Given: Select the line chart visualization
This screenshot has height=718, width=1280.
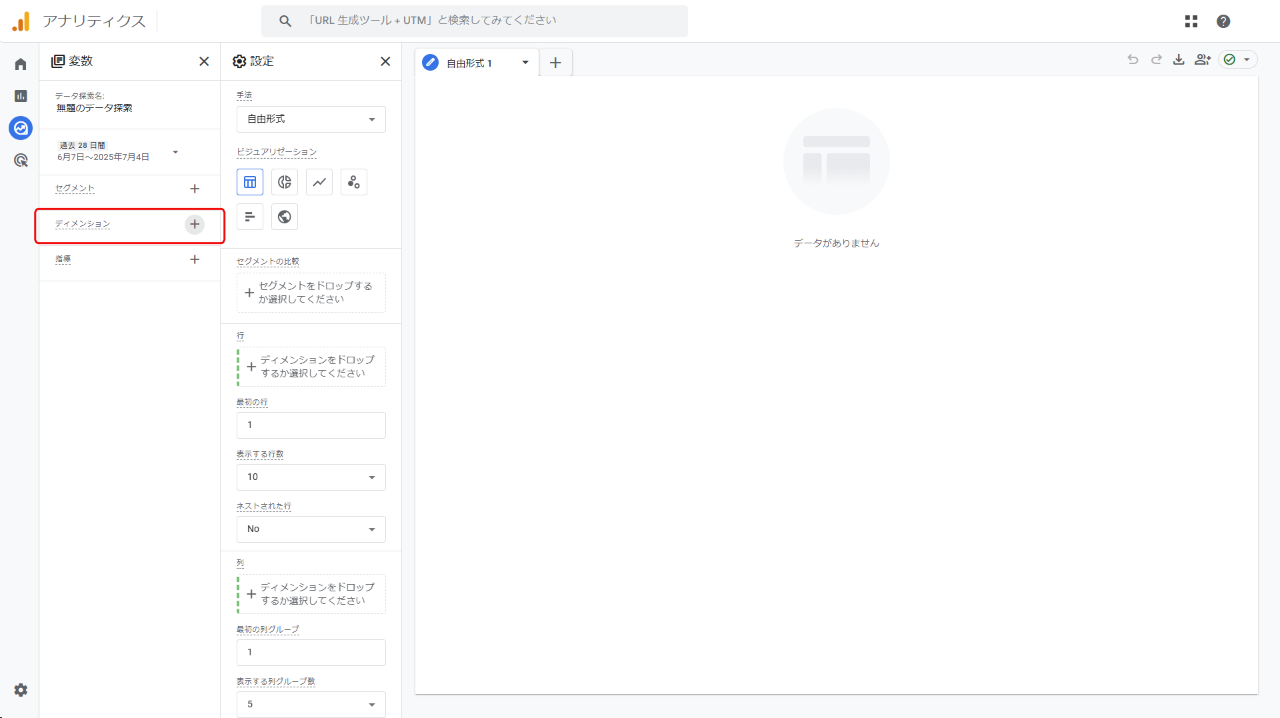Looking at the screenshot, I should tap(319, 182).
